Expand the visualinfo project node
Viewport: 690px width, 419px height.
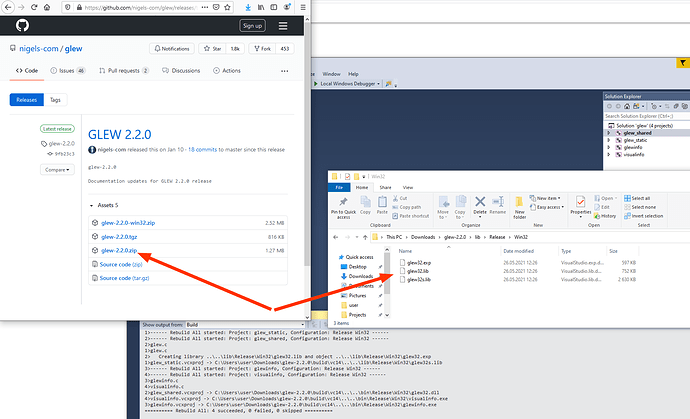coord(609,154)
